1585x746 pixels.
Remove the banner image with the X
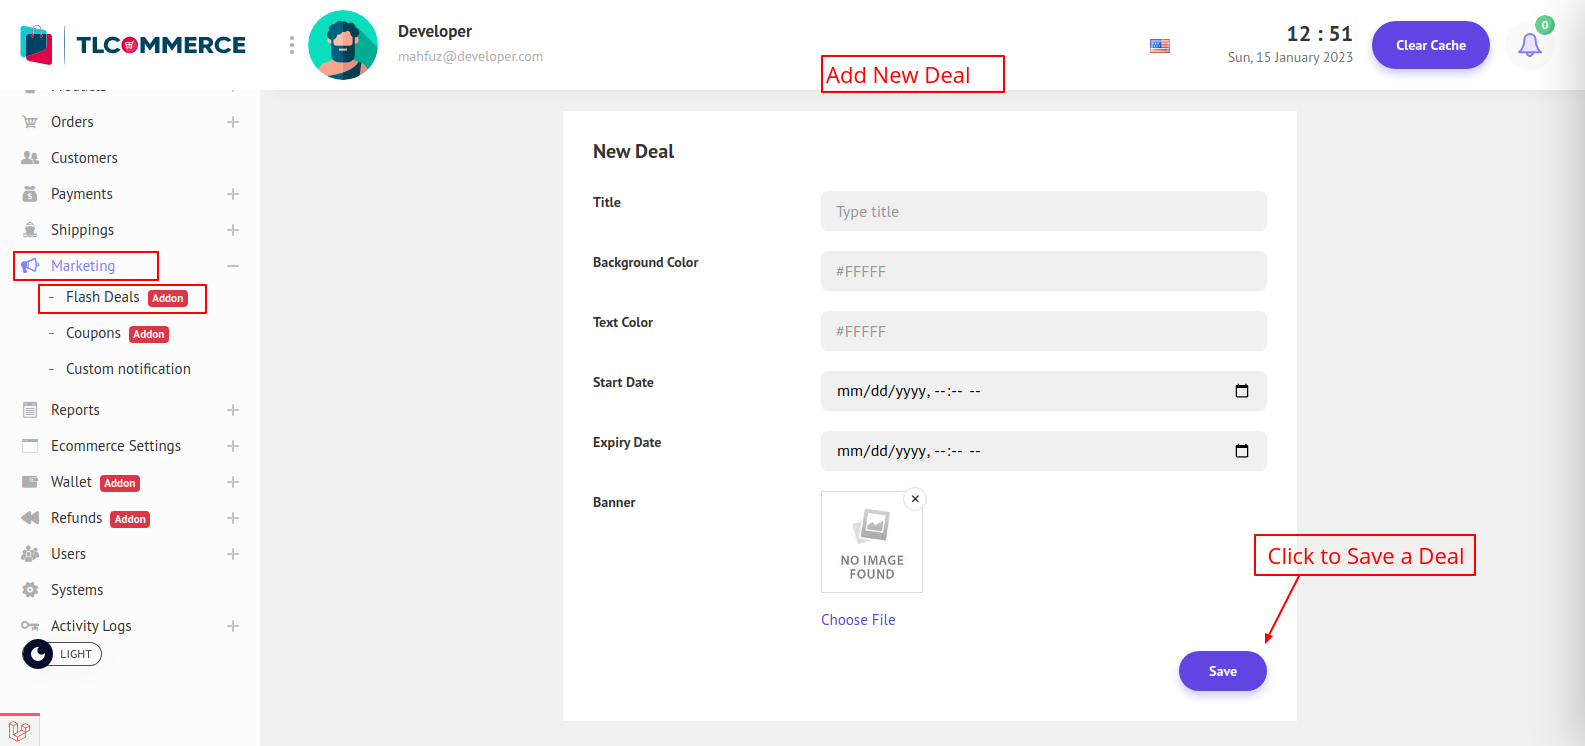(x=915, y=499)
